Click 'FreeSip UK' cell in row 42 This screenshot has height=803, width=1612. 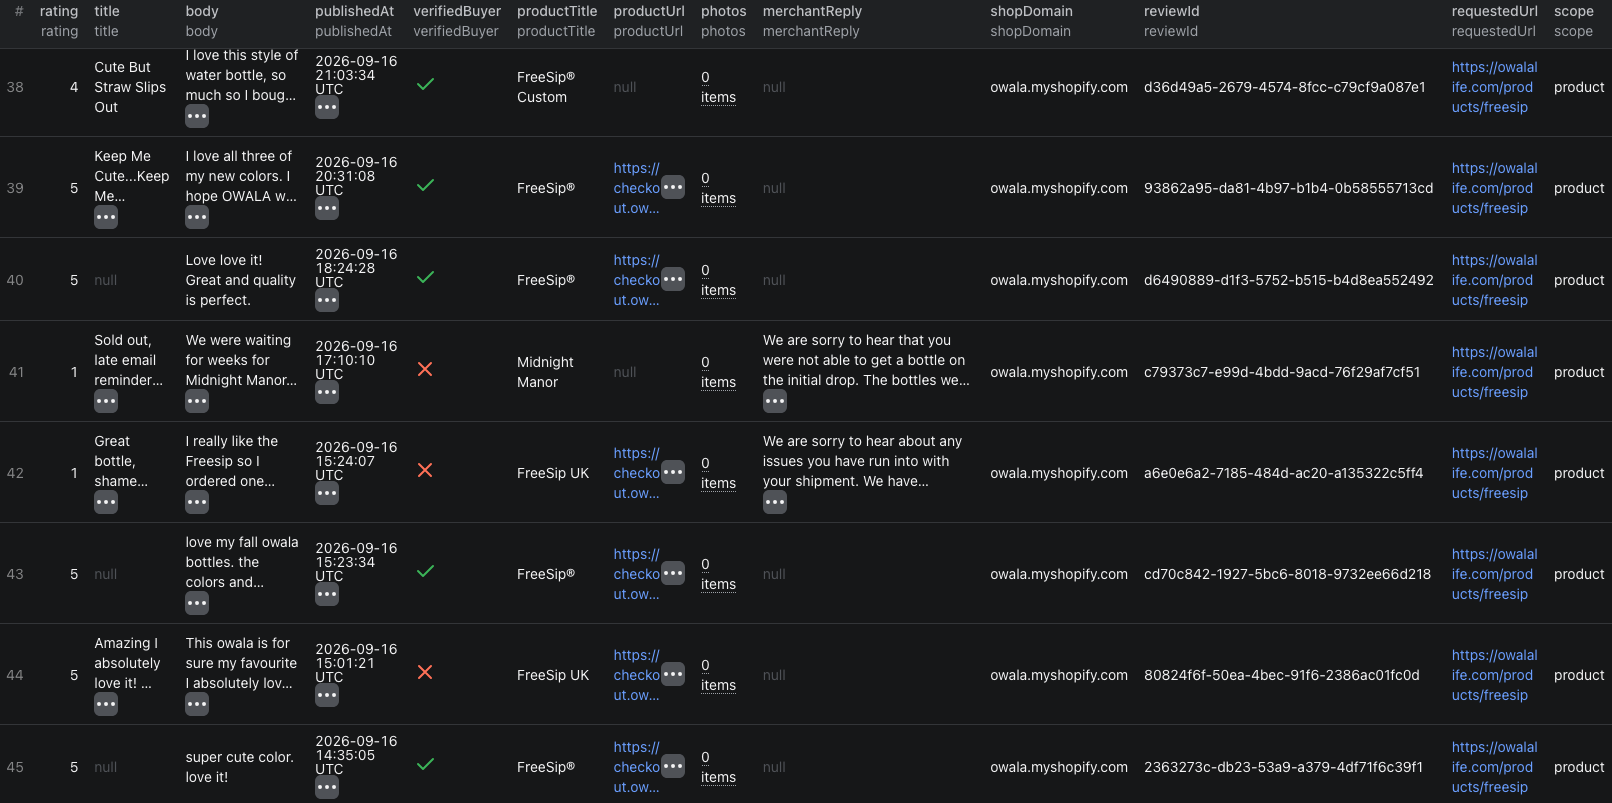pyautogui.click(x=553, y=473)
